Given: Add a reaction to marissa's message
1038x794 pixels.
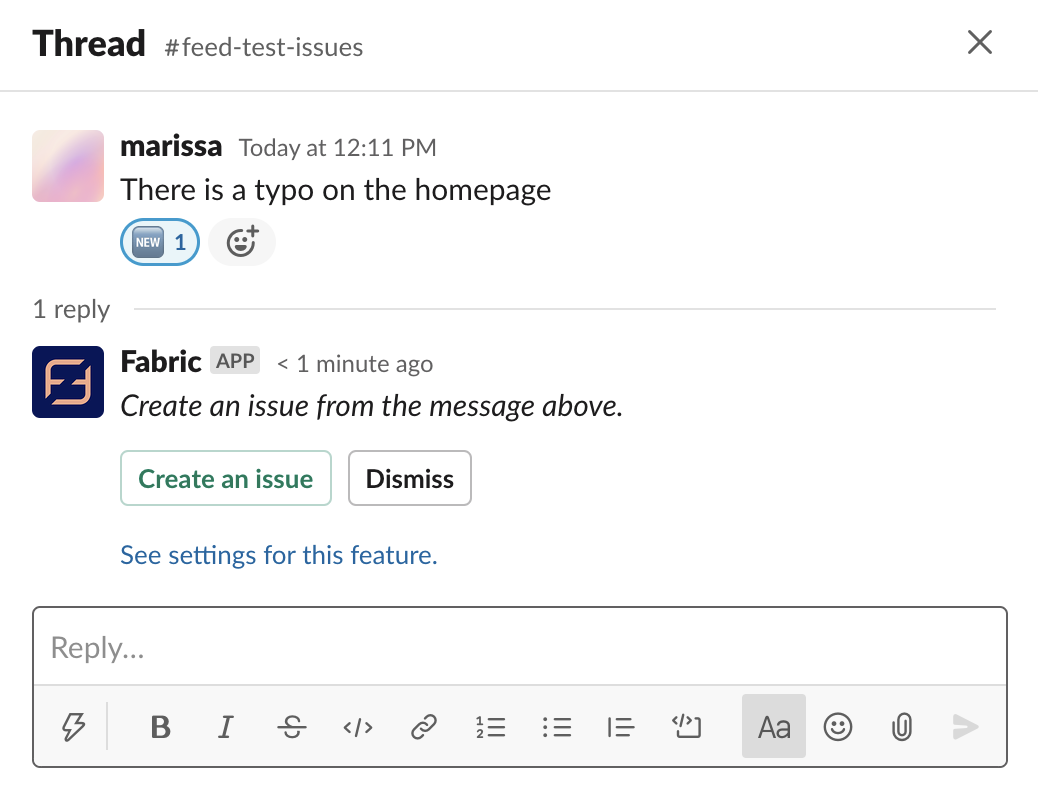Looking at the screenshot, I should pos(242,242).
